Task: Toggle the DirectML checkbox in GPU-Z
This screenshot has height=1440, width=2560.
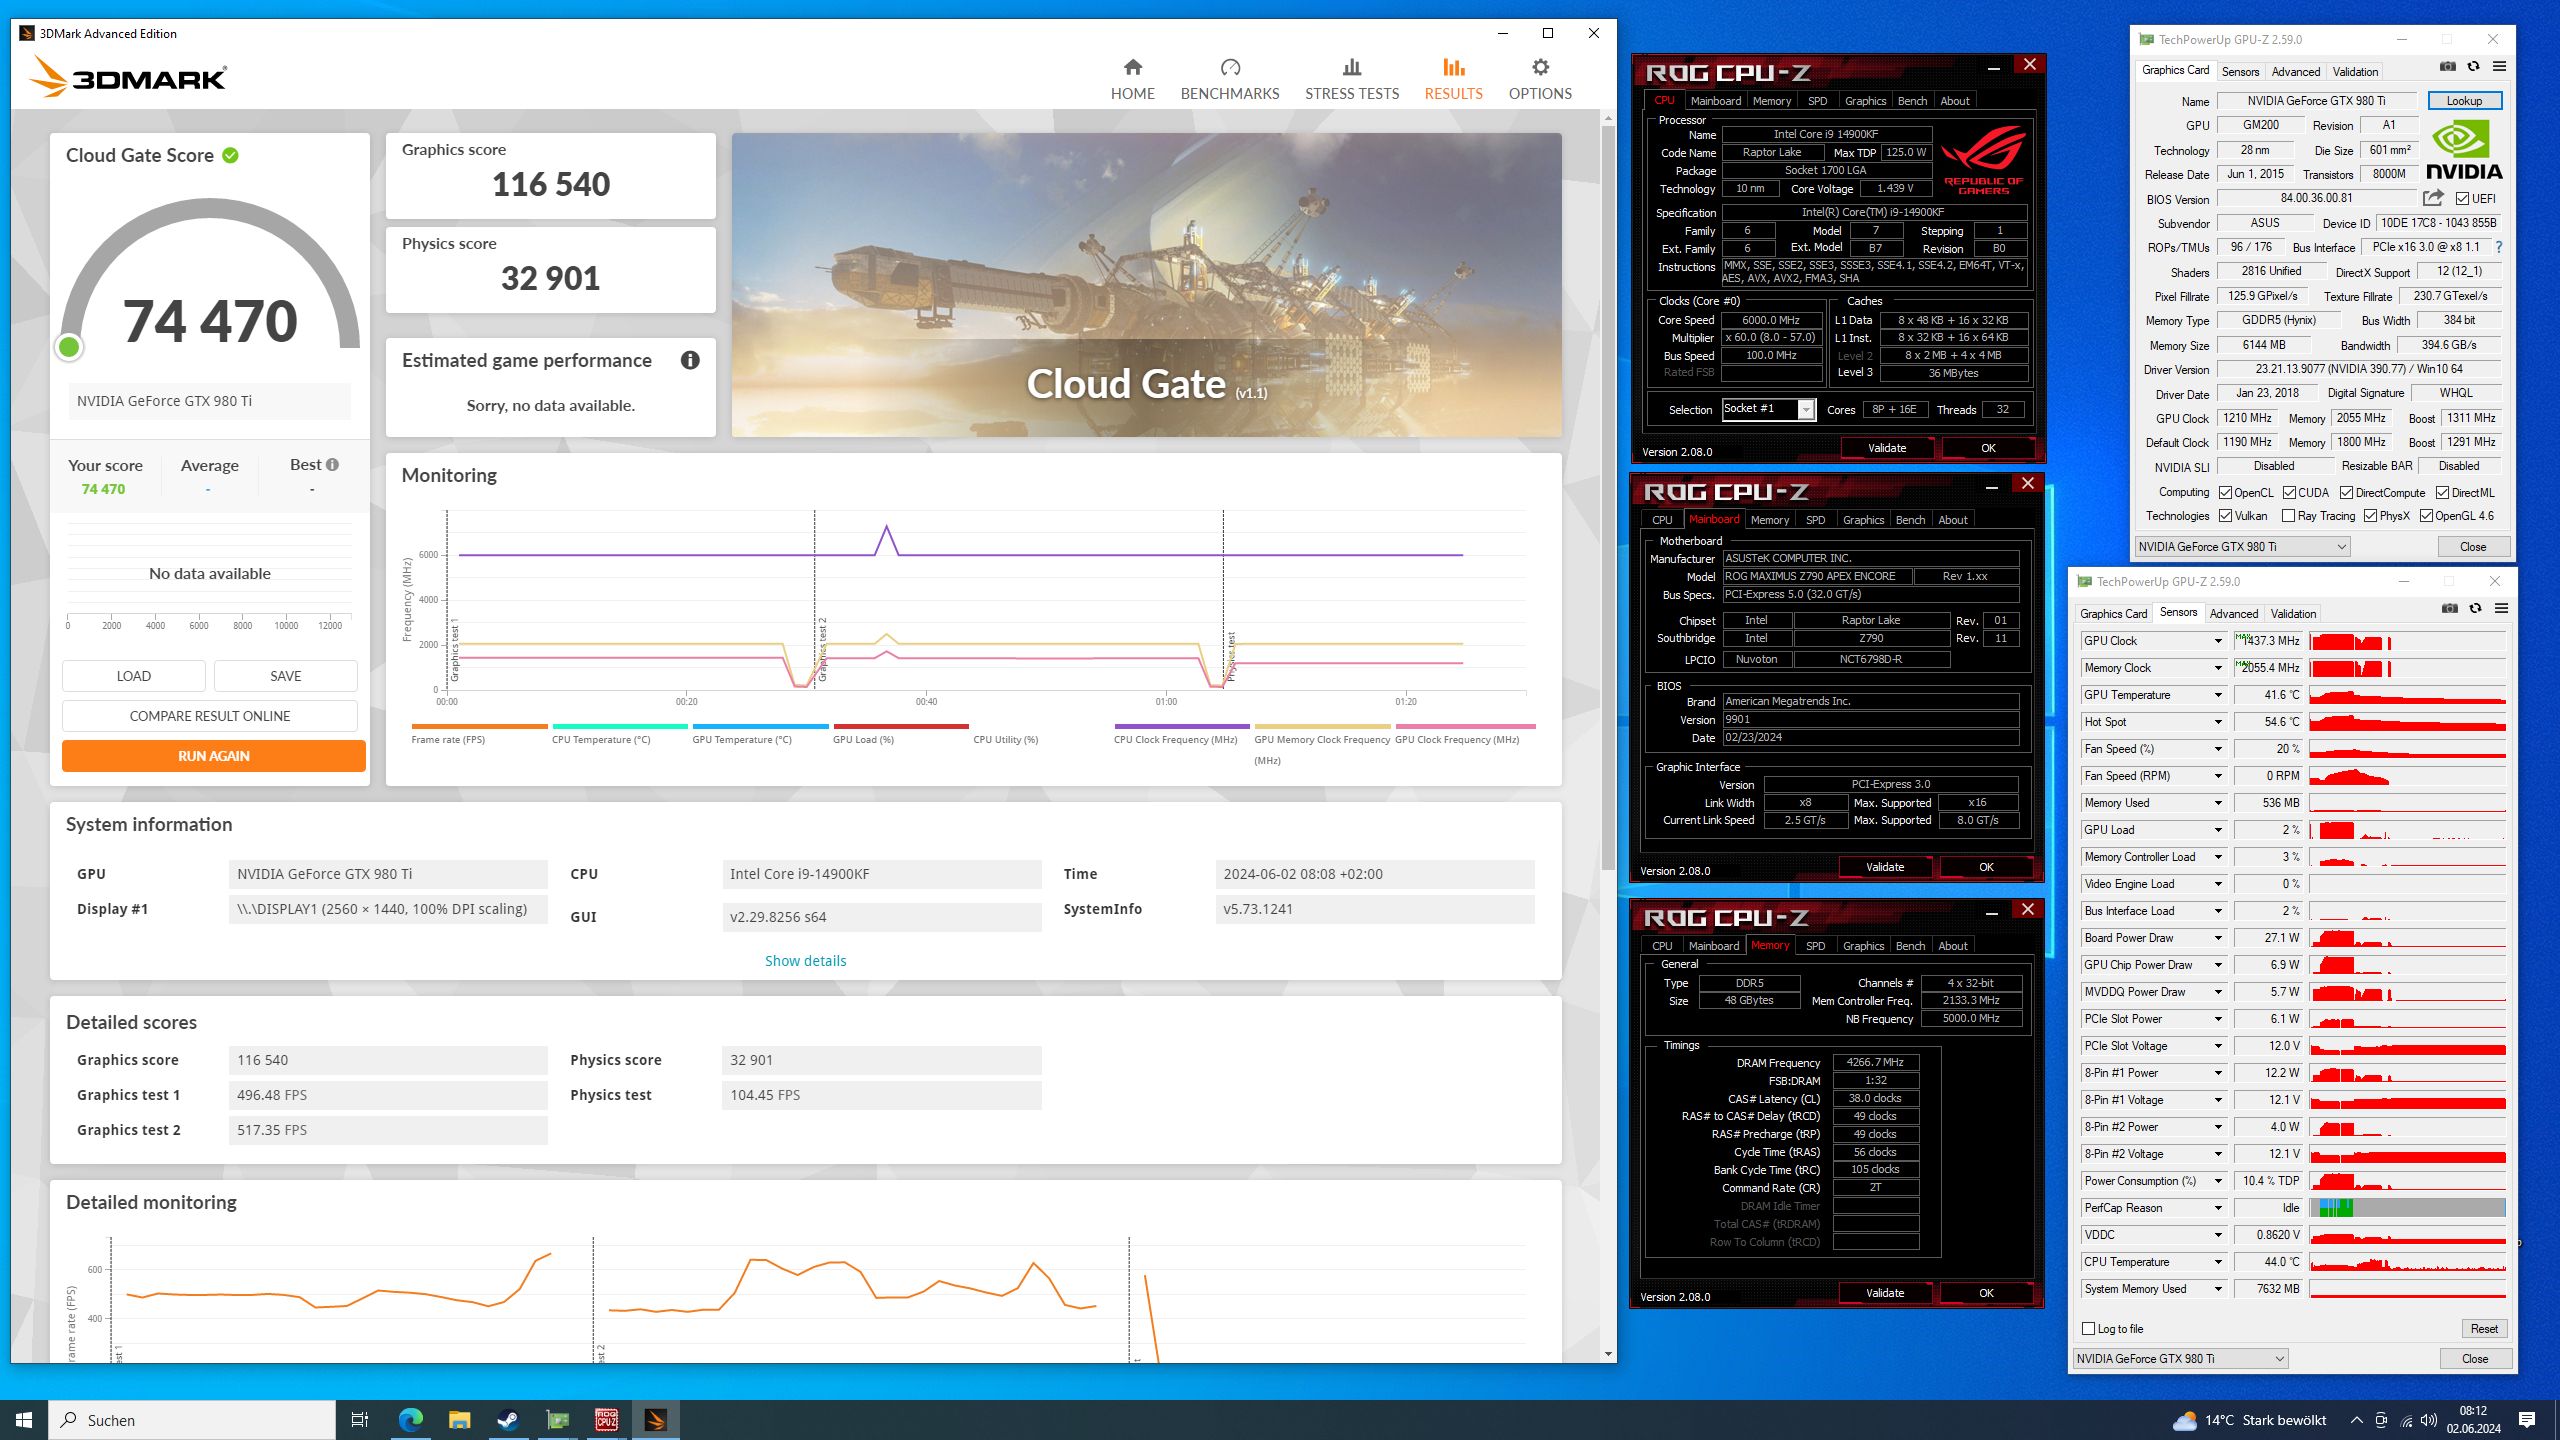Action: point(2442,493)
